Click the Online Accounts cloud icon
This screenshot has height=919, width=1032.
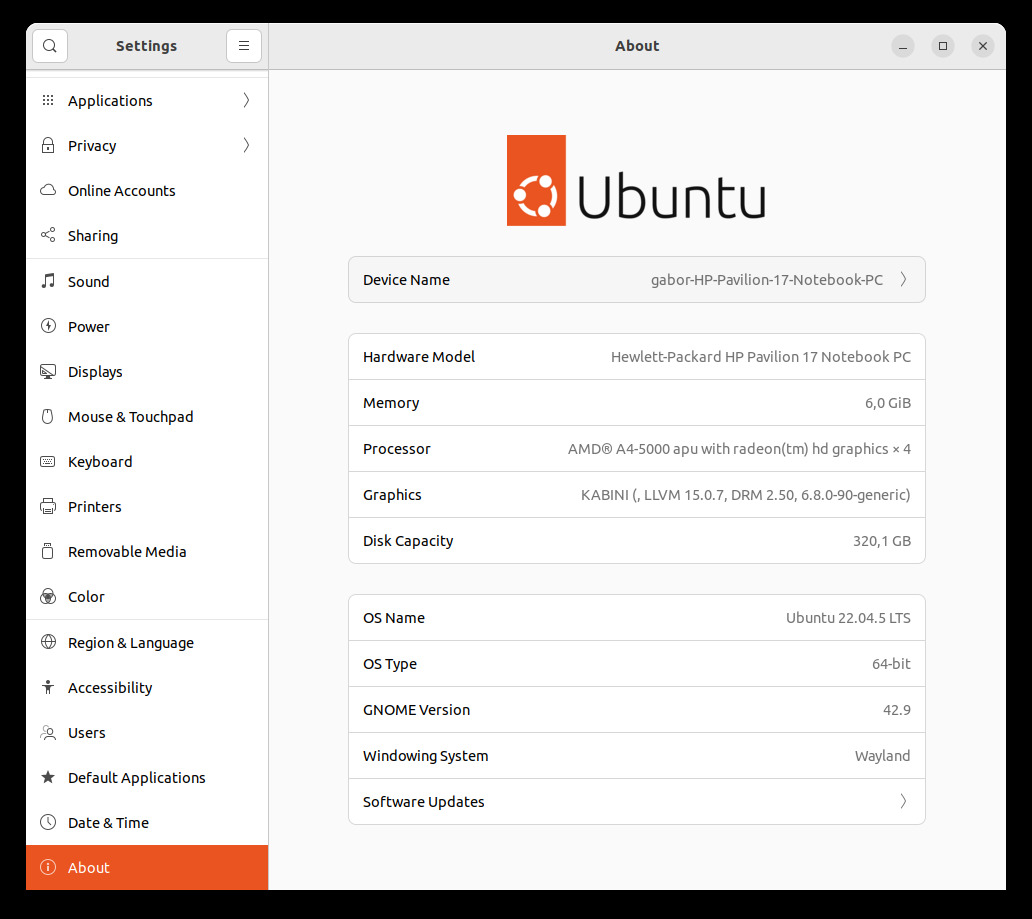(48, 190)
